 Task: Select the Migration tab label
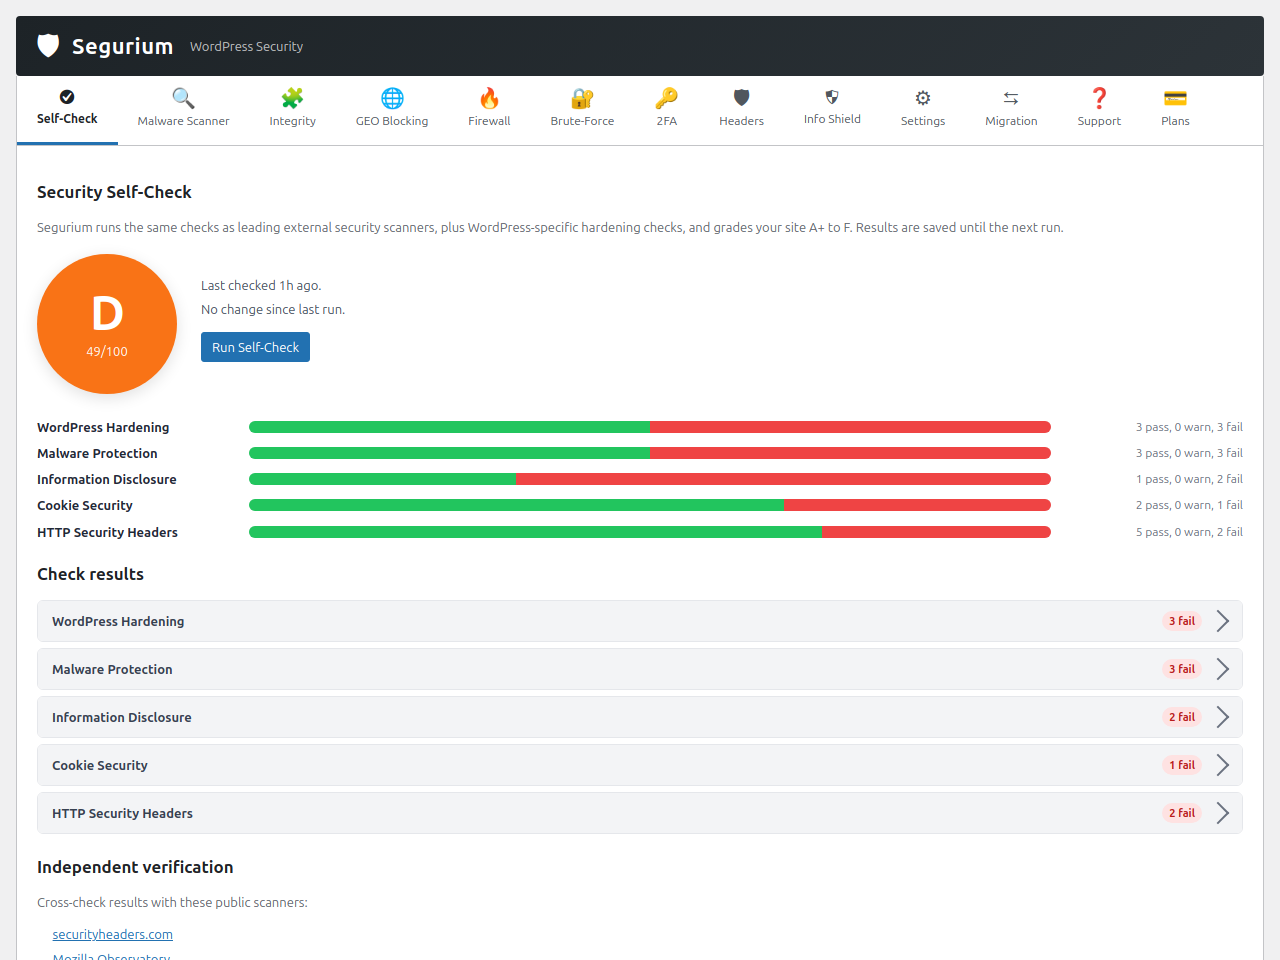click(1011, 121)
